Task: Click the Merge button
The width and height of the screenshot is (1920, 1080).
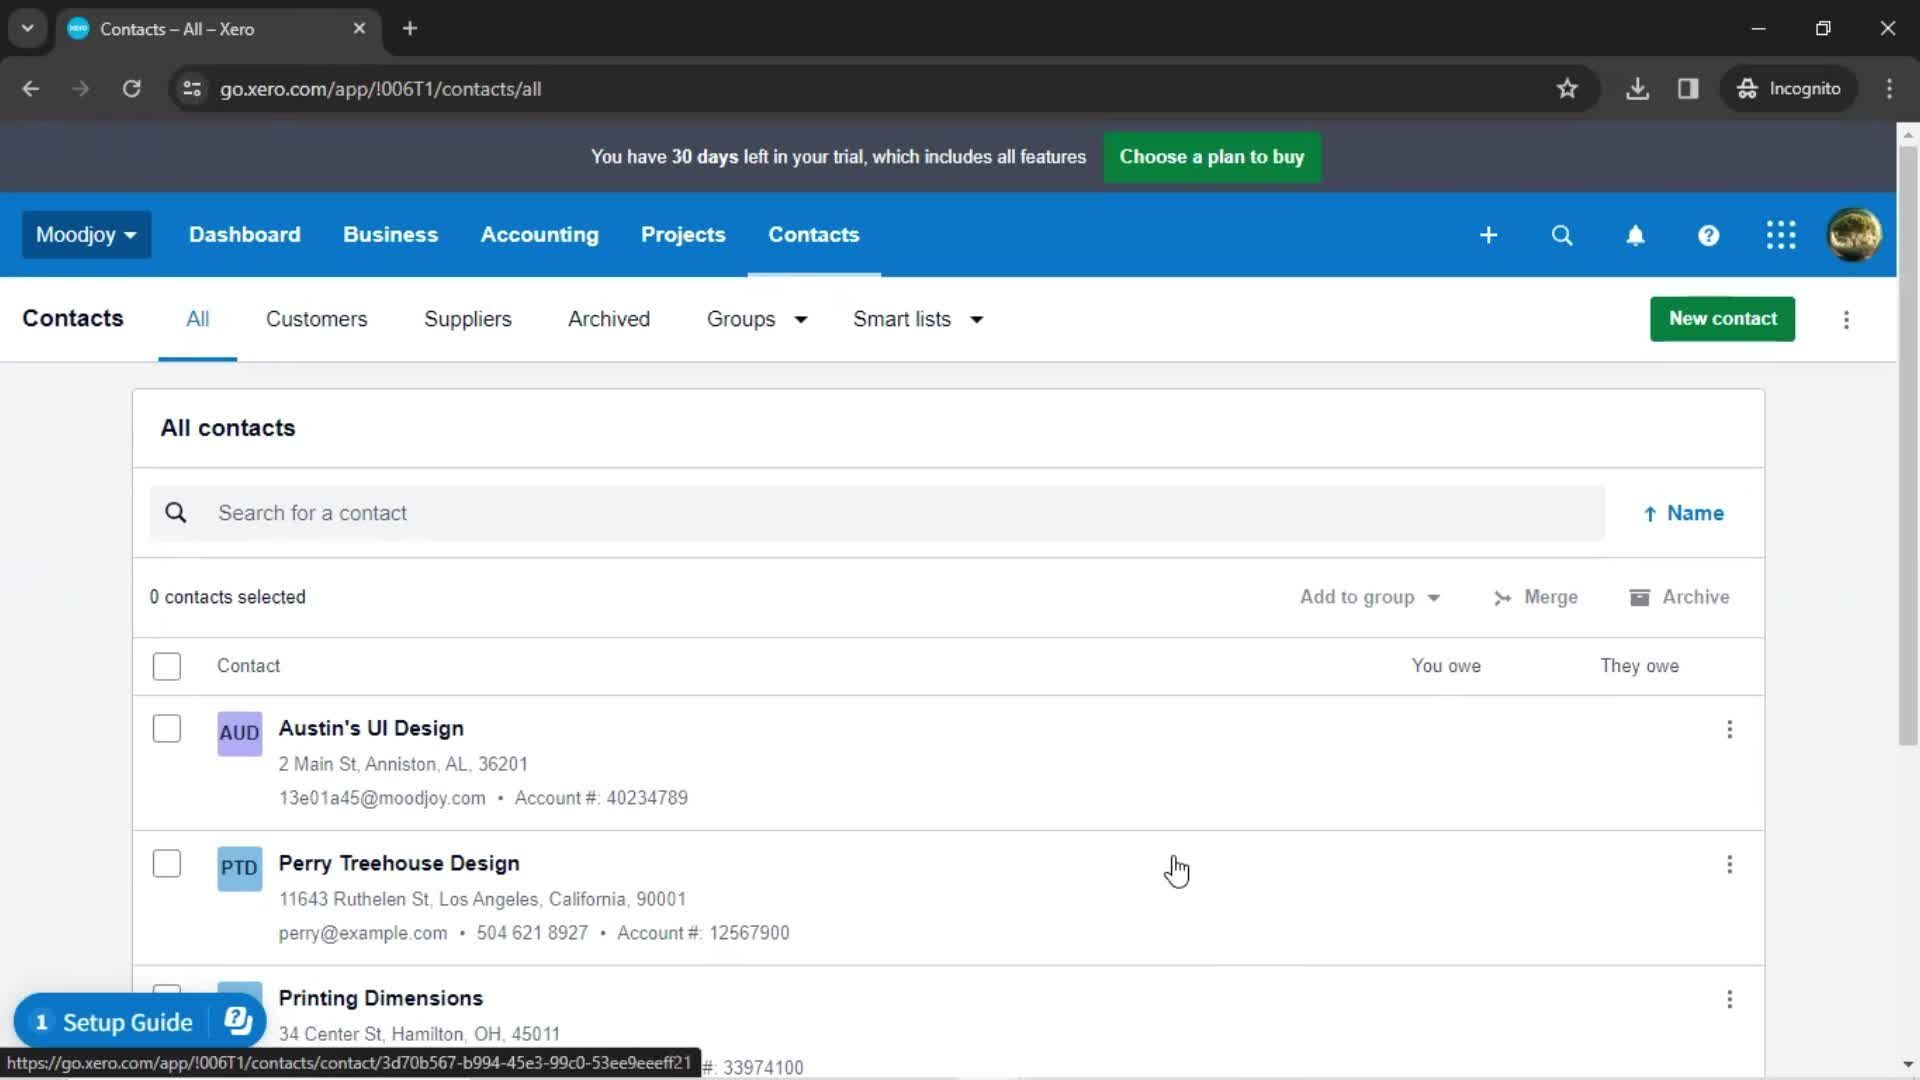Action: point(1535,597)
